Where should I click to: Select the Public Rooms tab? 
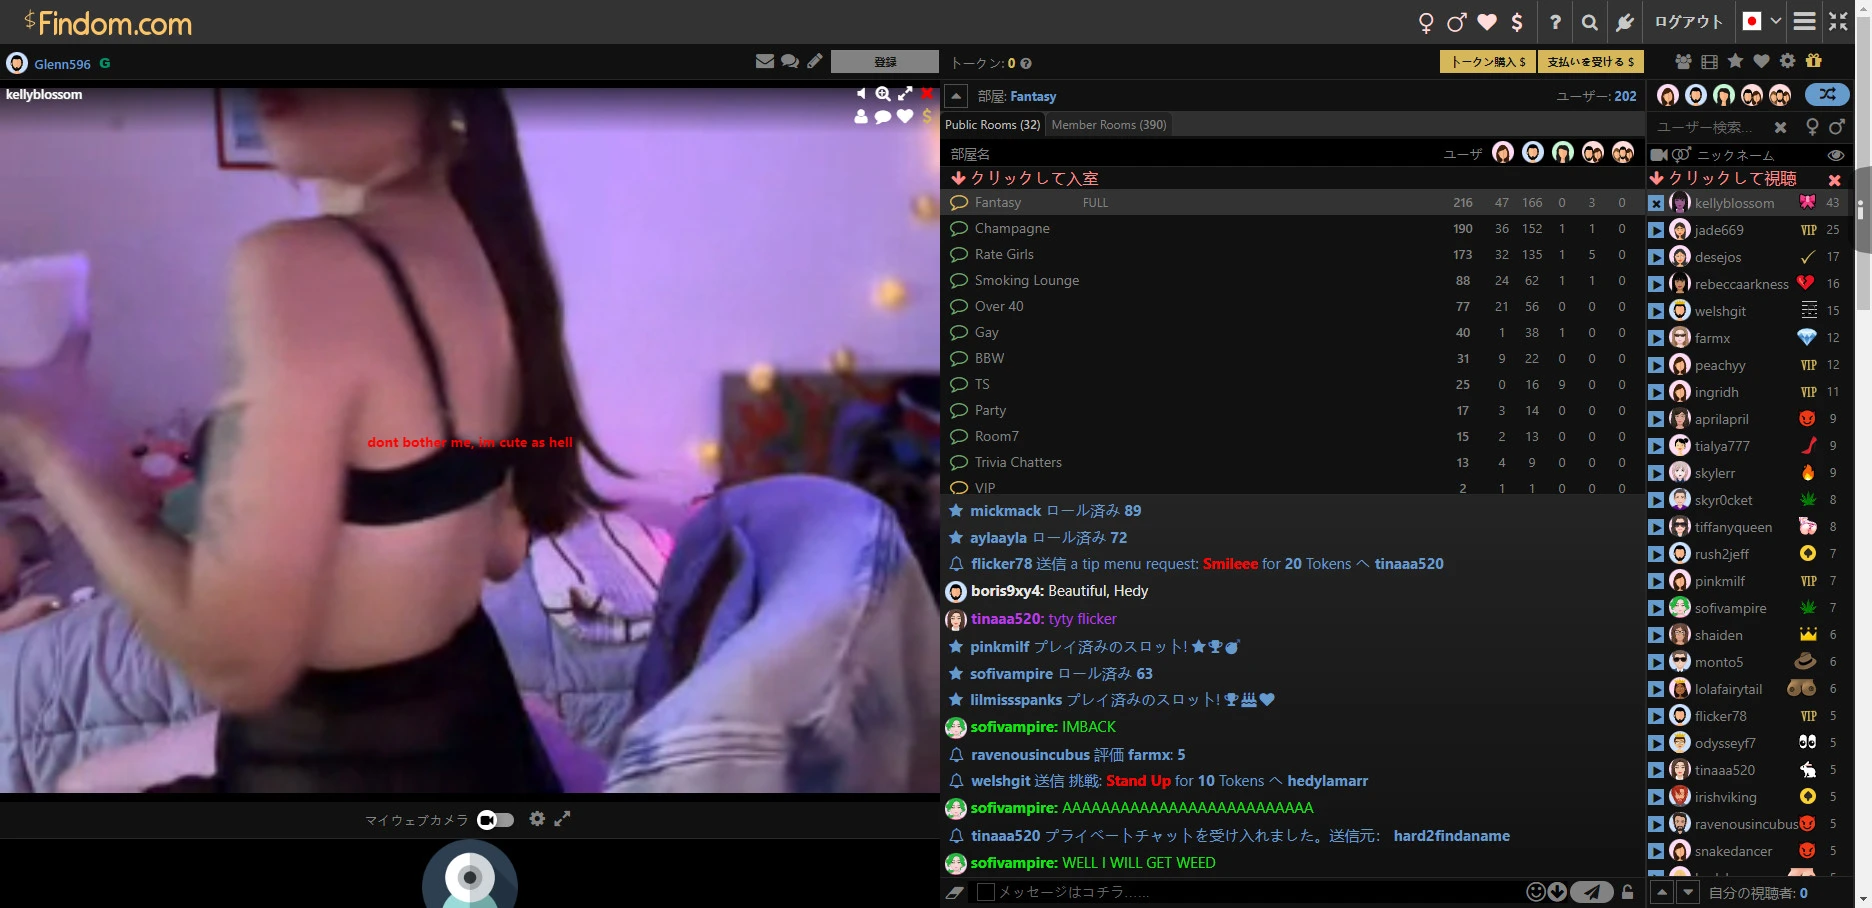[x=992, y=125]
